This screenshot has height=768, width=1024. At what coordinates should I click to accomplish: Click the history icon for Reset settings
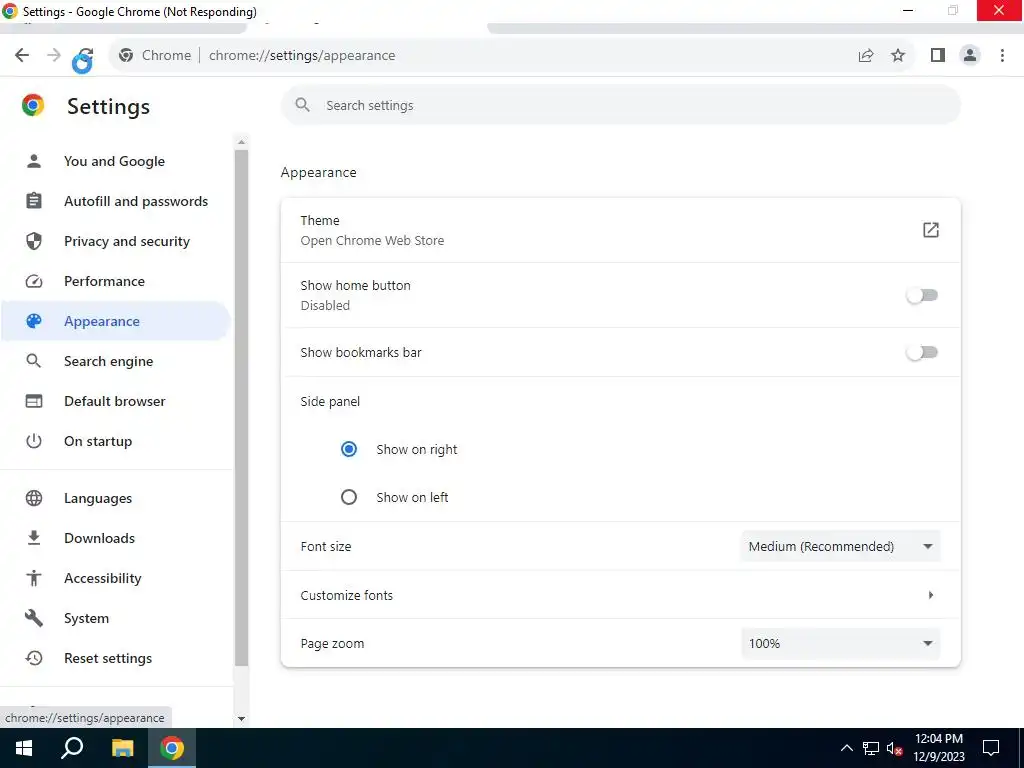[34, 658]
